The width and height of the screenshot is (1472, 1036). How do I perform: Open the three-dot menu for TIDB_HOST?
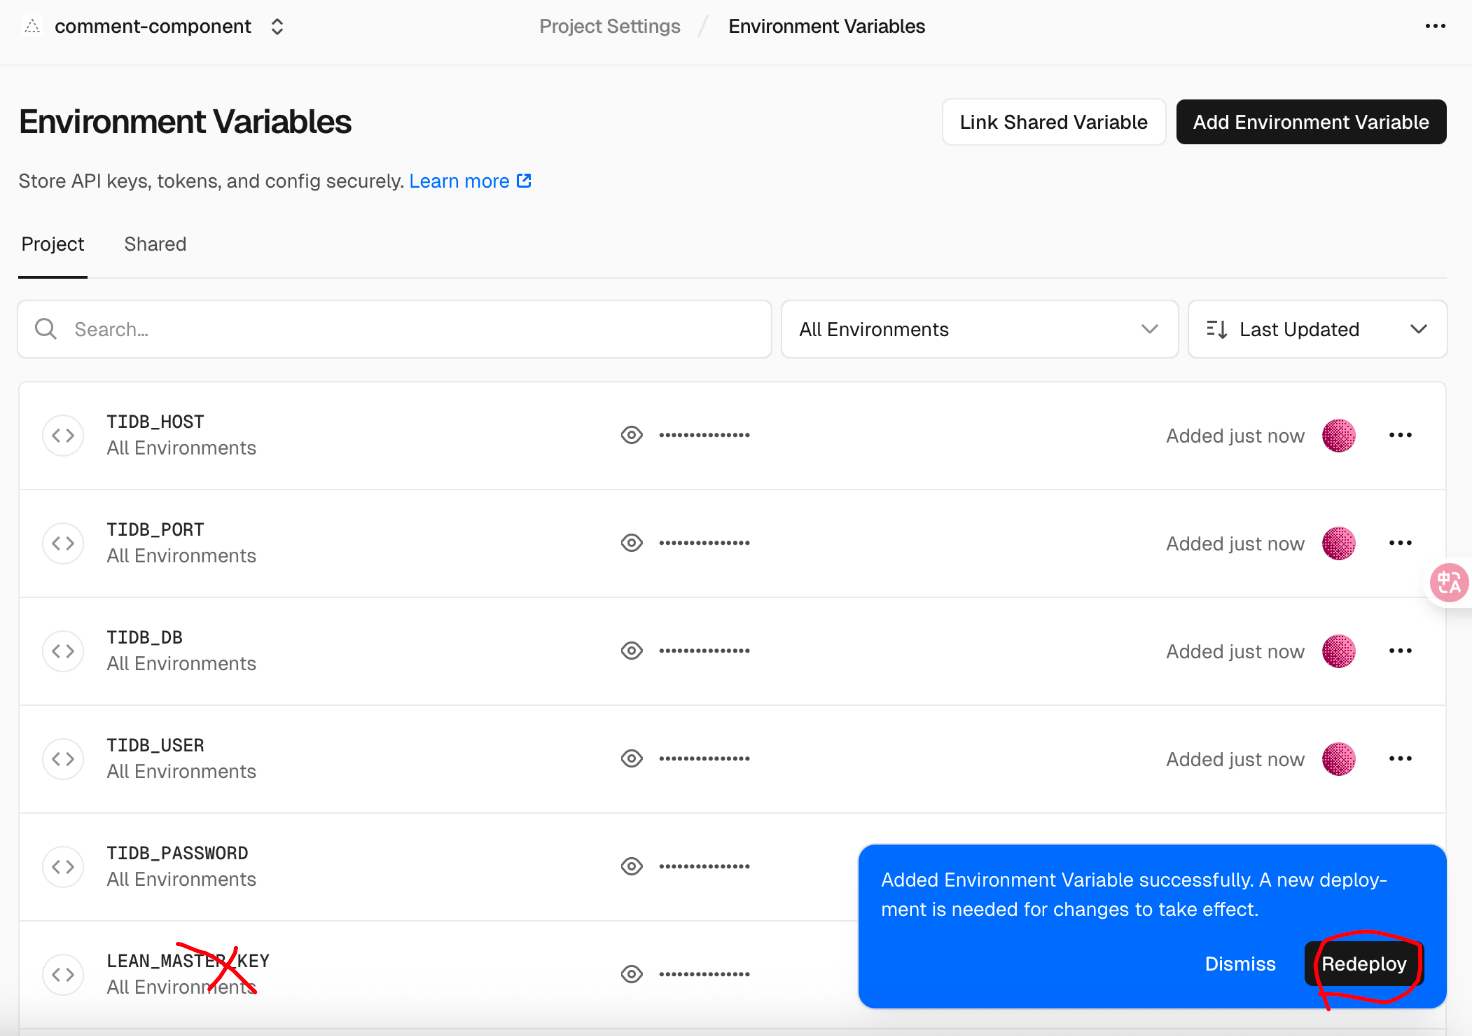pos(1400,435)
